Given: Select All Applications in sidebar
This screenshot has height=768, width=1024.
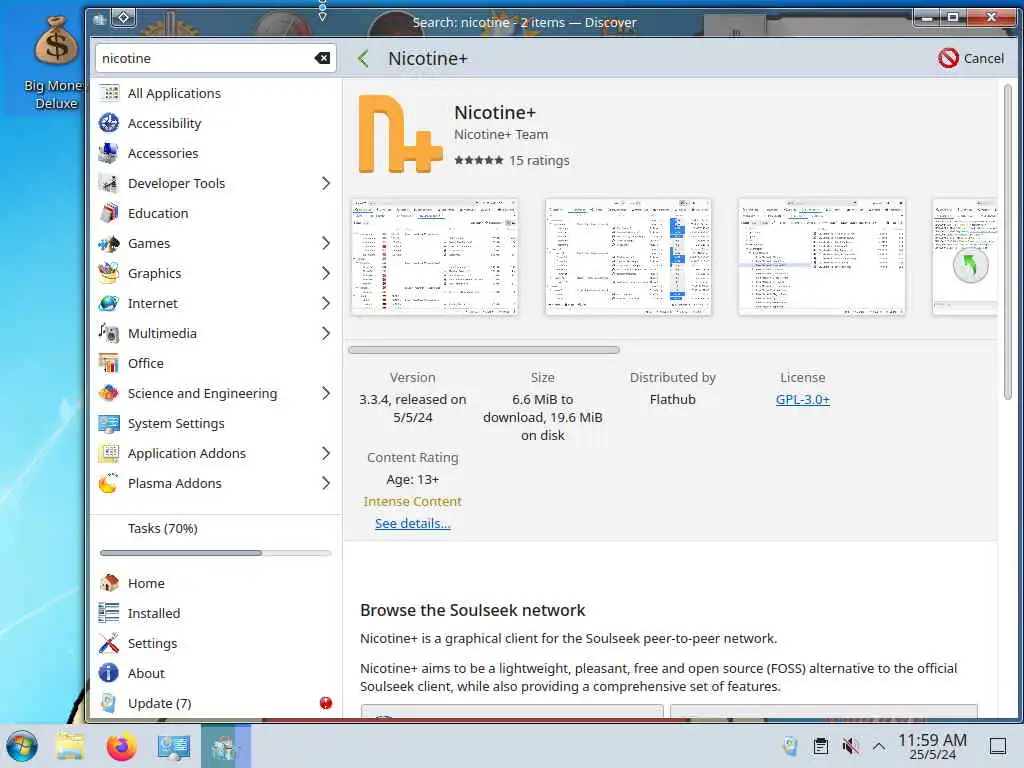Looking at the screenshot, I should [216, 93].
